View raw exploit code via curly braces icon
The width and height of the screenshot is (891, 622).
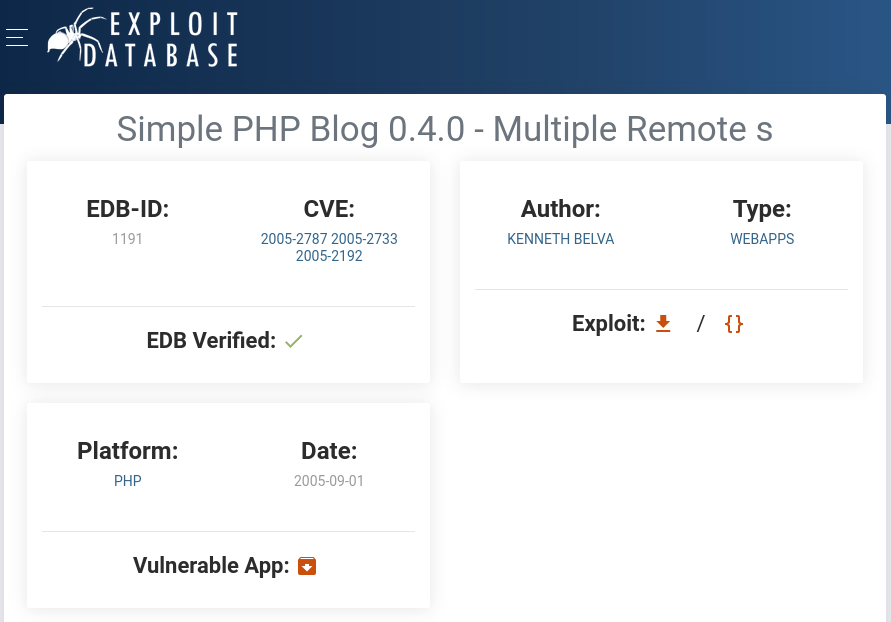tap(734, 324)
